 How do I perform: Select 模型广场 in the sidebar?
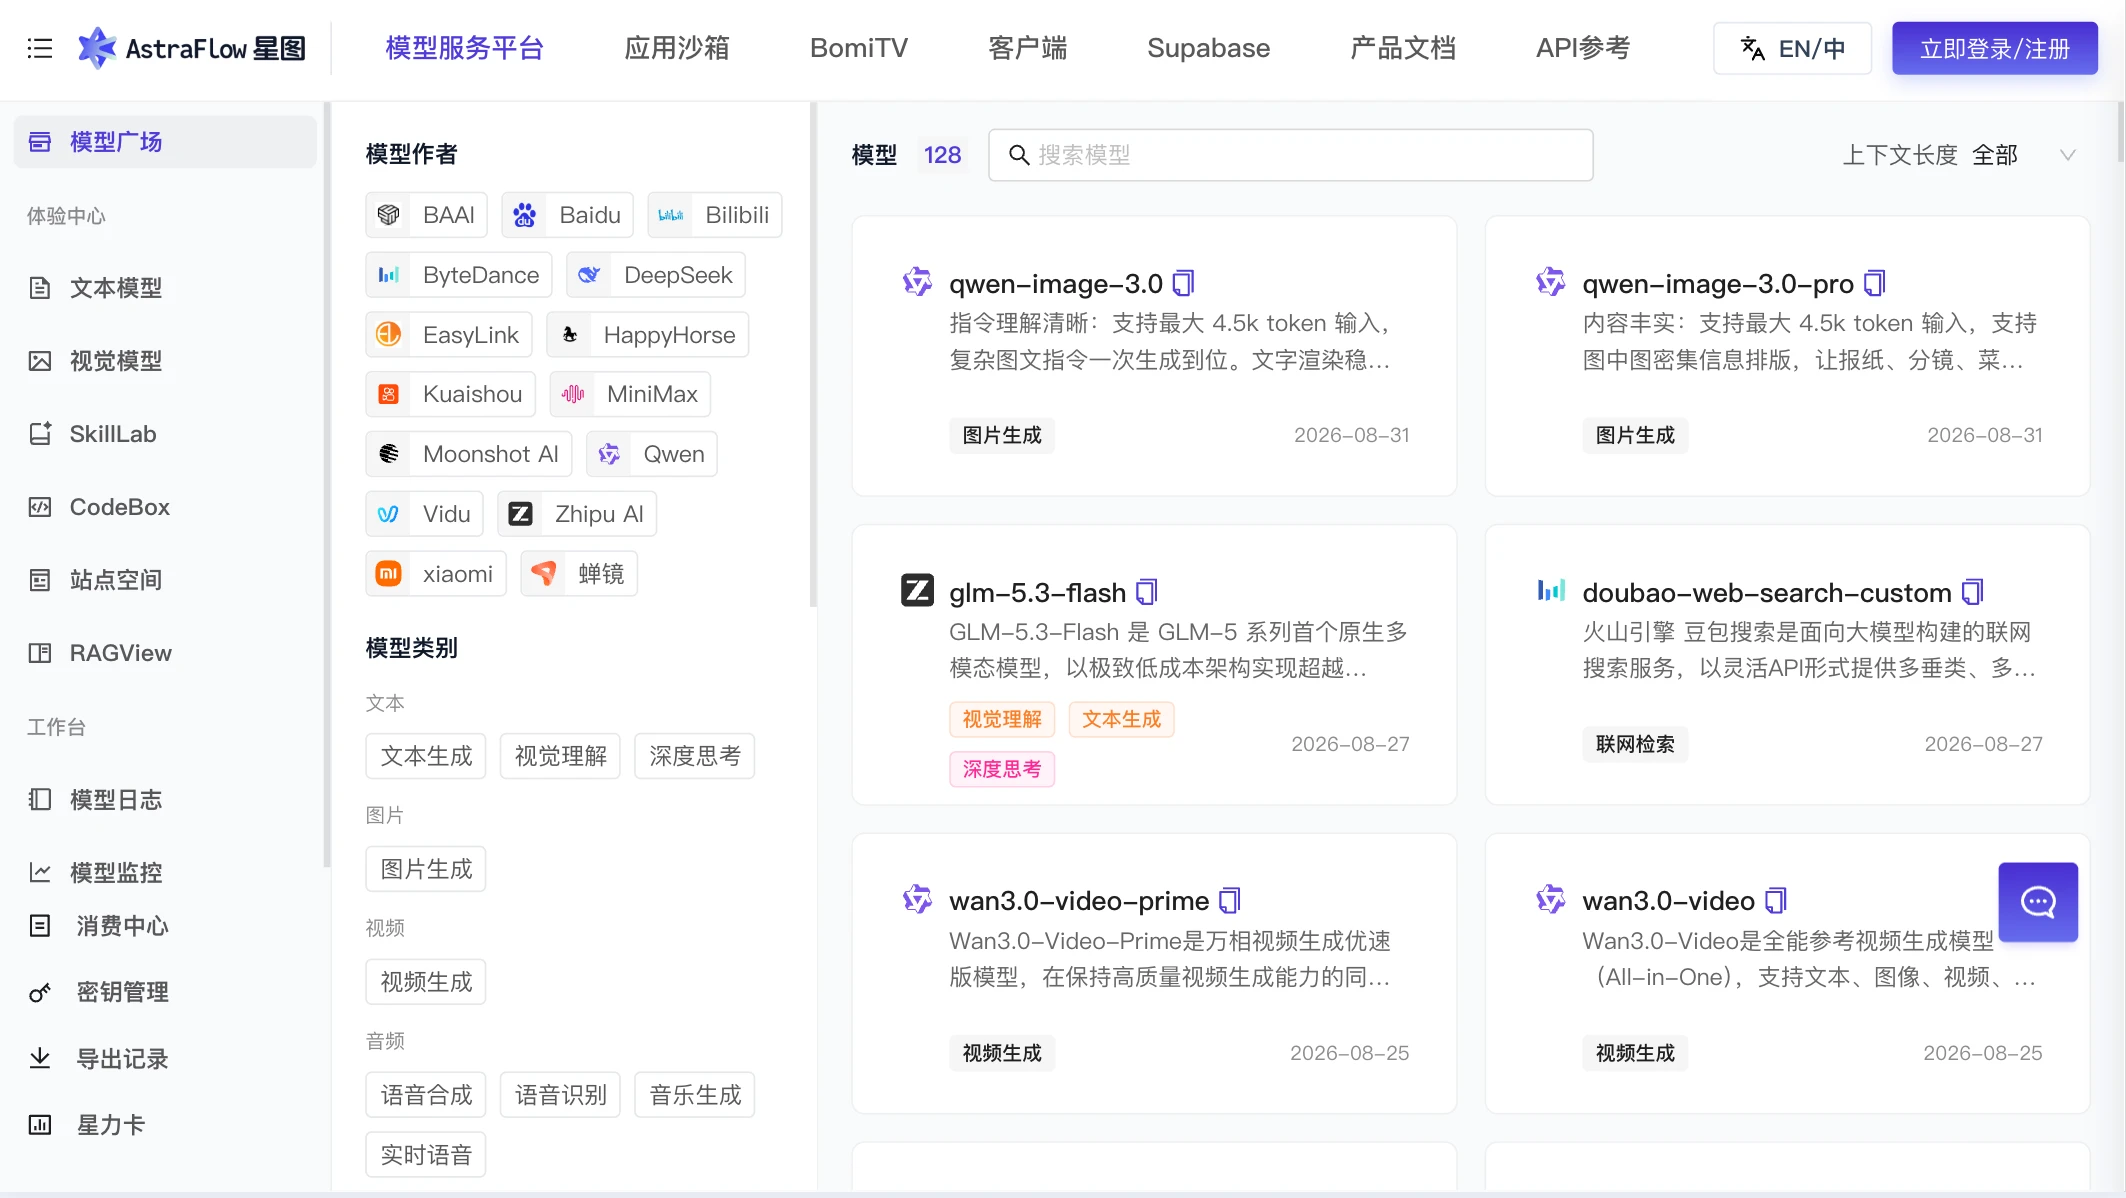click(165, 142)
